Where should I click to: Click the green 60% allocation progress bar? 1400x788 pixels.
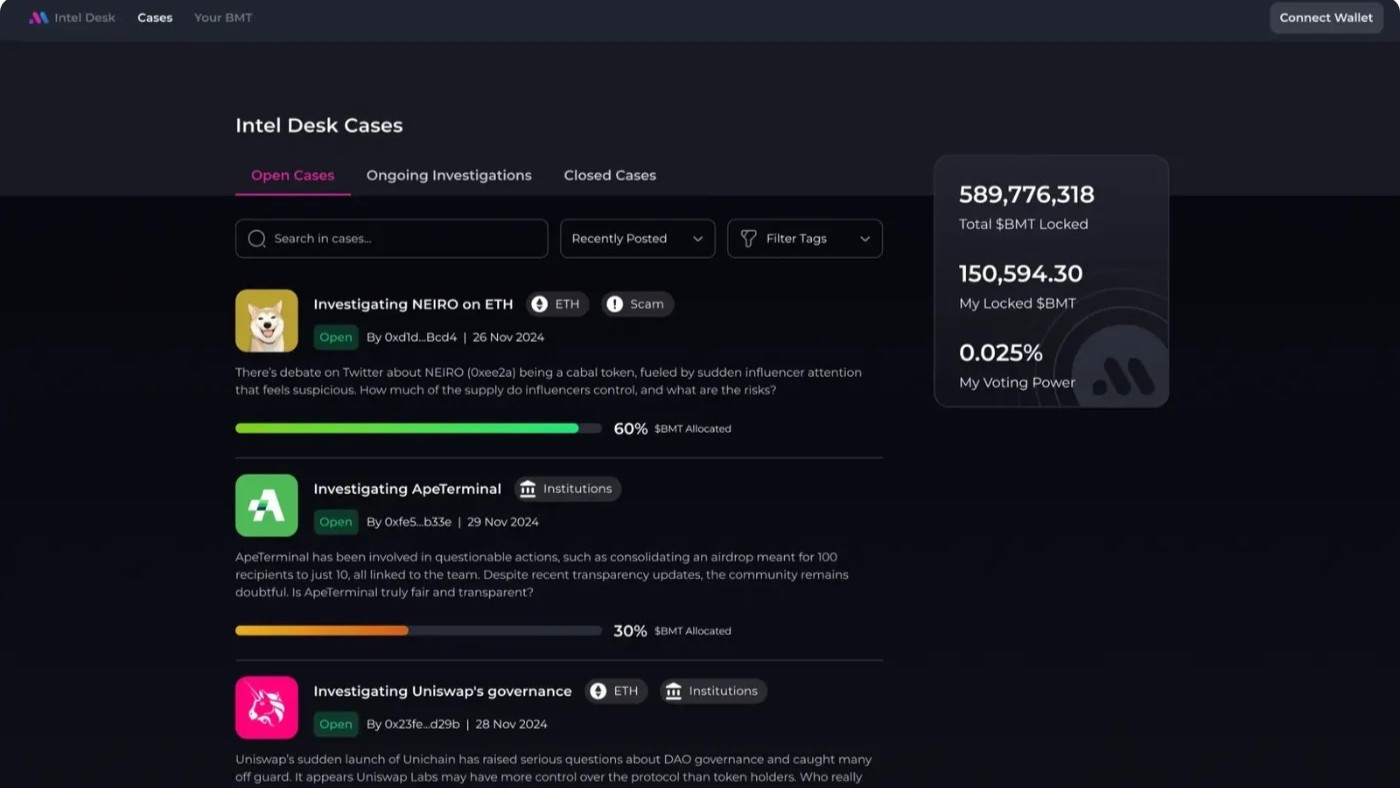point(418,428)
